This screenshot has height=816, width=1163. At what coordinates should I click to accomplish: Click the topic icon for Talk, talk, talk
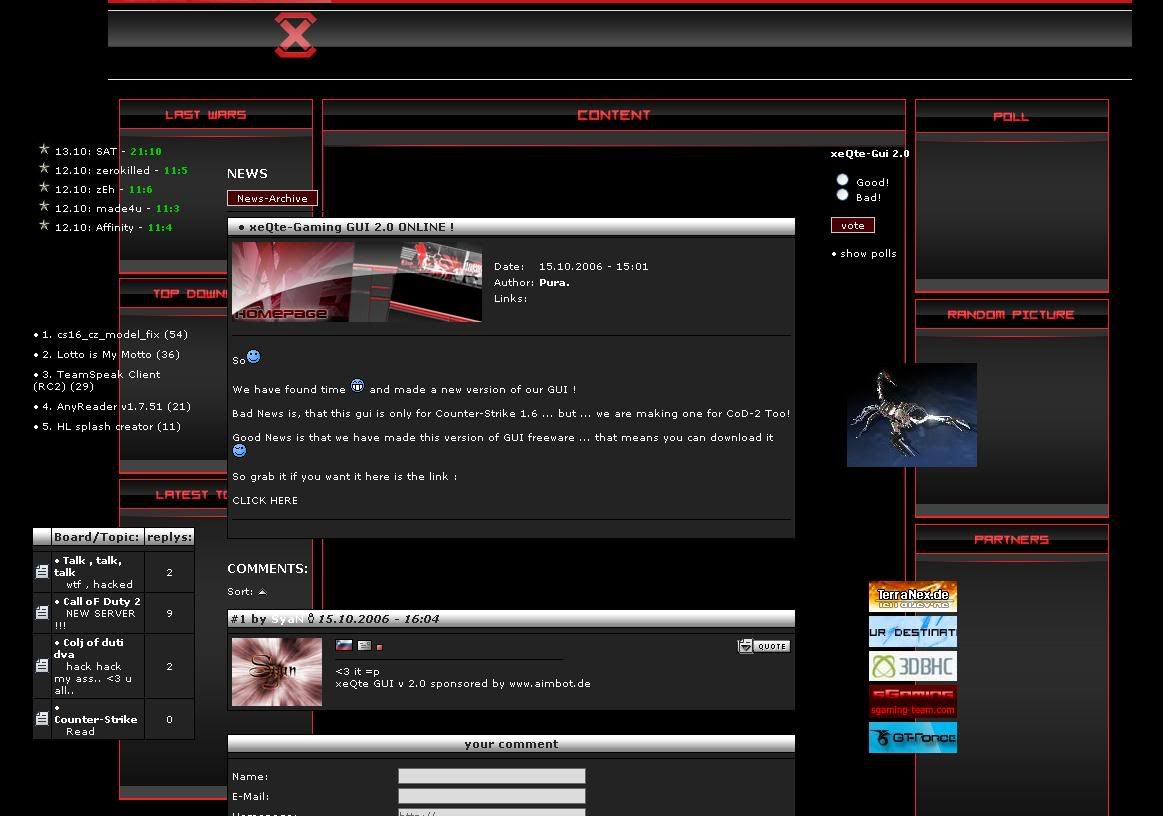(x=42, y=572)
